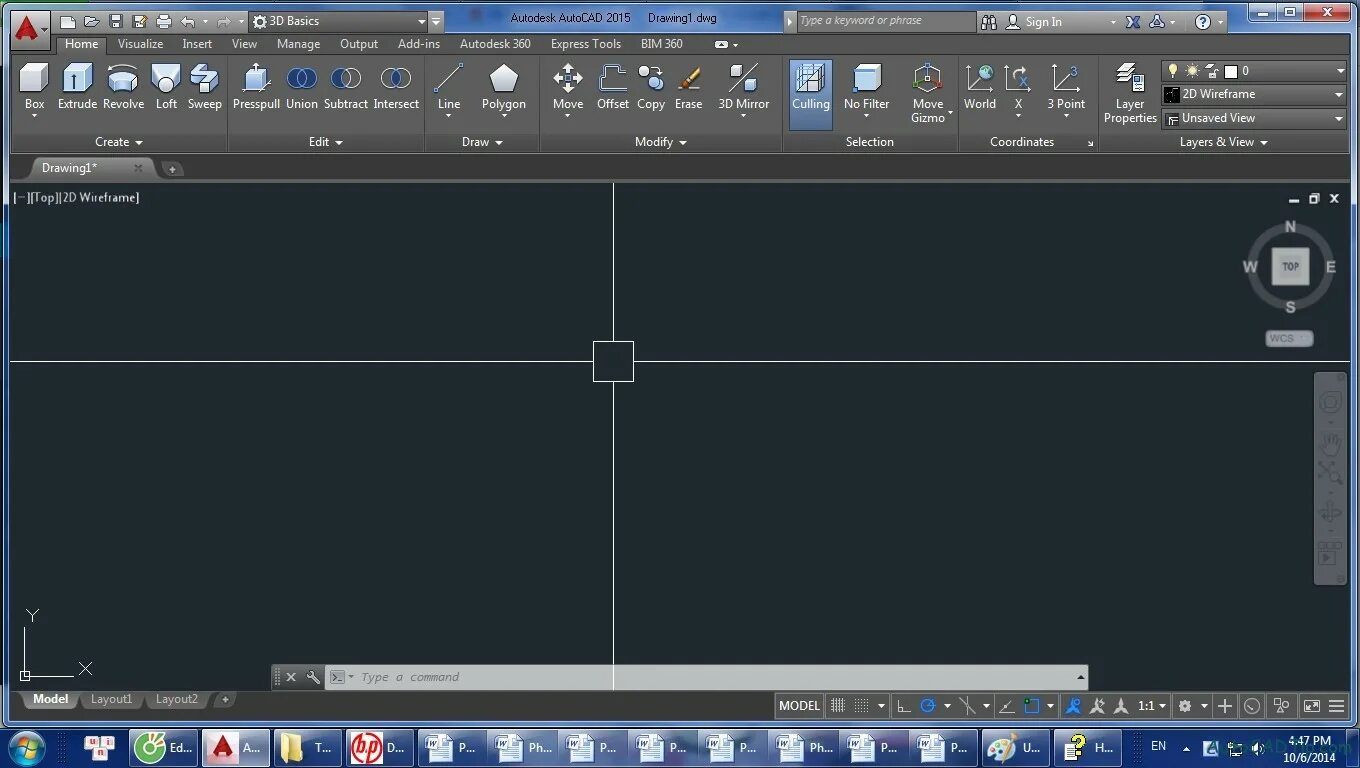Viewport: 1360px width, 768px height.
Task: Add new layout with plus tab
Action: (x=225, y=699)
